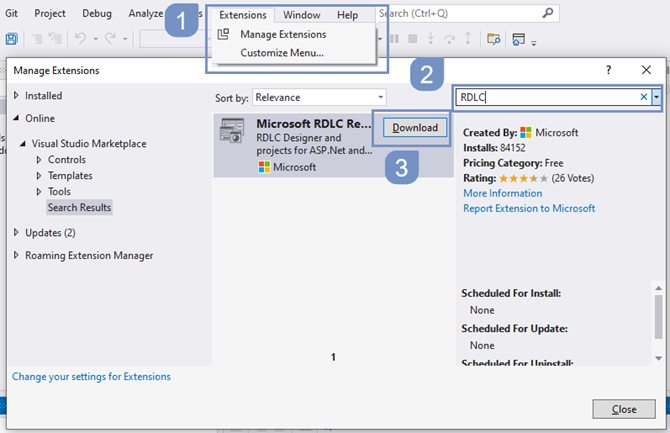Image resolution: width=670 pixels, height=433 pixels.
Task: Open Report Extension to Microsoft link
Action: [x=529, y=208]
